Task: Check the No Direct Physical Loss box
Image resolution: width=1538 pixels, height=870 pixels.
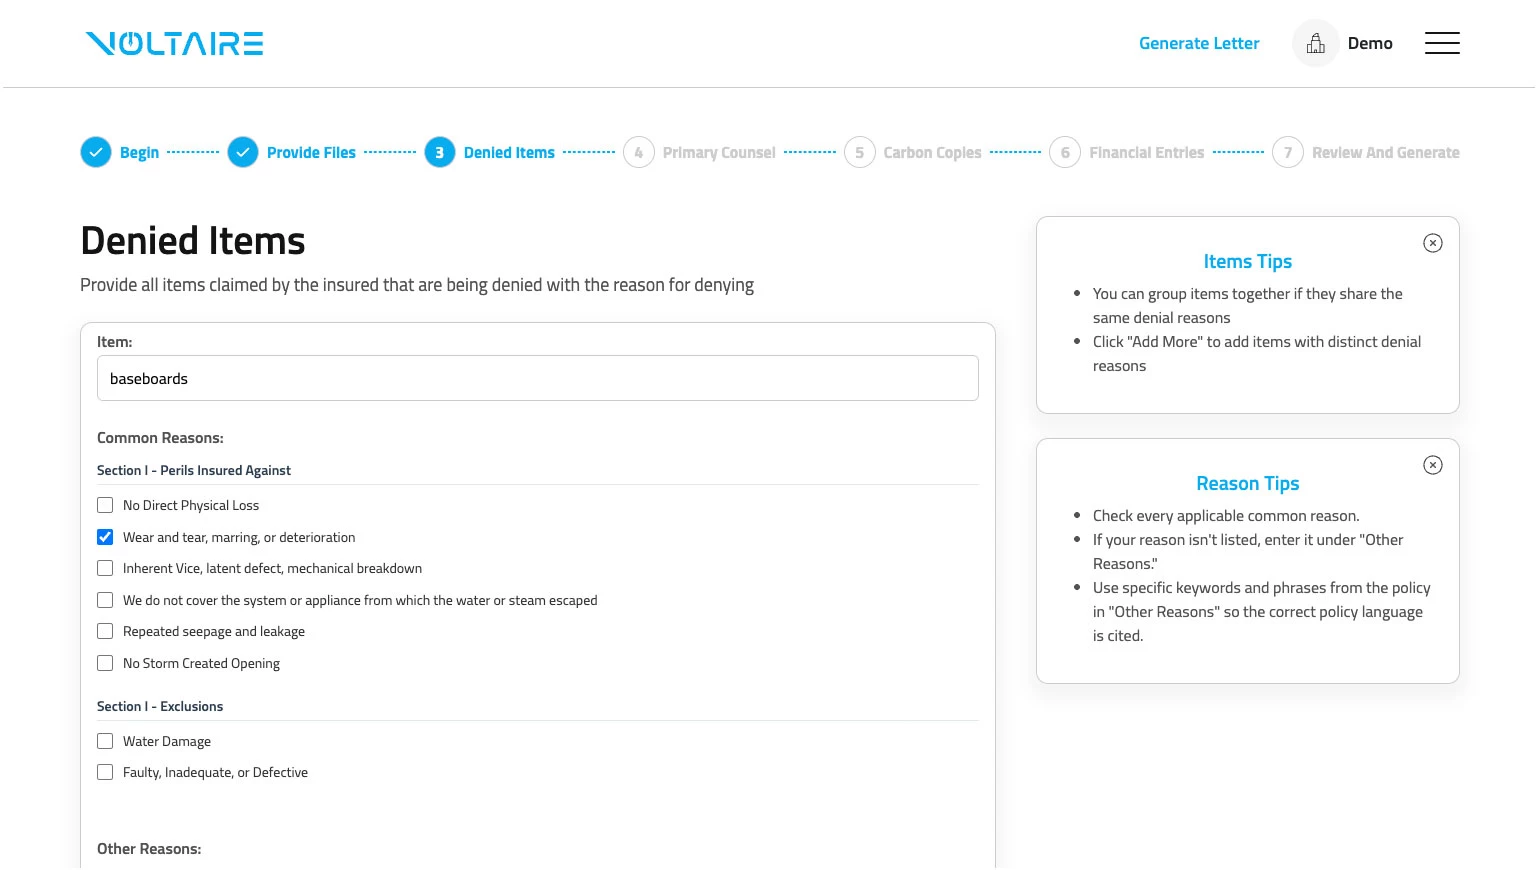Action: pos(105,505)
